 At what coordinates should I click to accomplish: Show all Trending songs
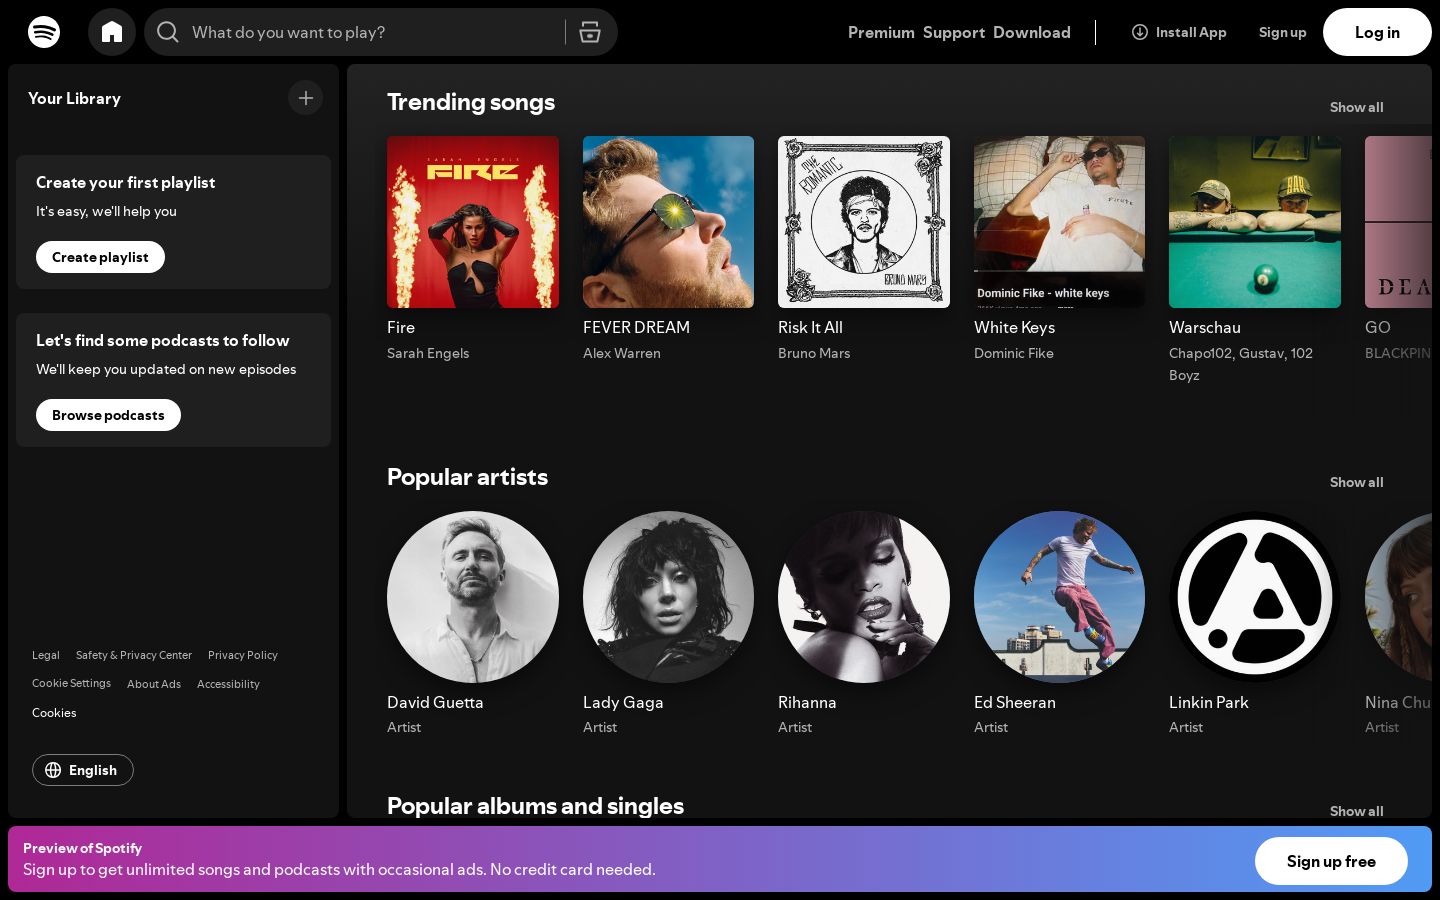pyautogui.click(x=1357, y=107)
